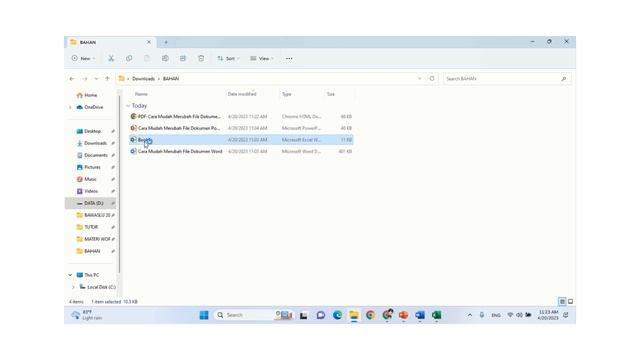Open recent locations dropdown arrow

point(96,79)
